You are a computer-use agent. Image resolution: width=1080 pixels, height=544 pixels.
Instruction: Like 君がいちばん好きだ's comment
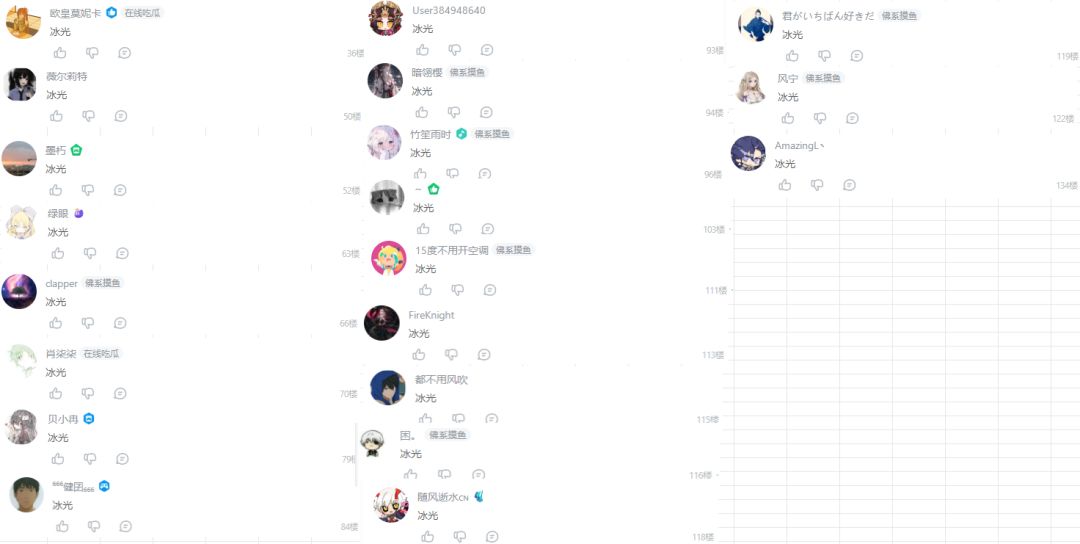tap(792, 56)
